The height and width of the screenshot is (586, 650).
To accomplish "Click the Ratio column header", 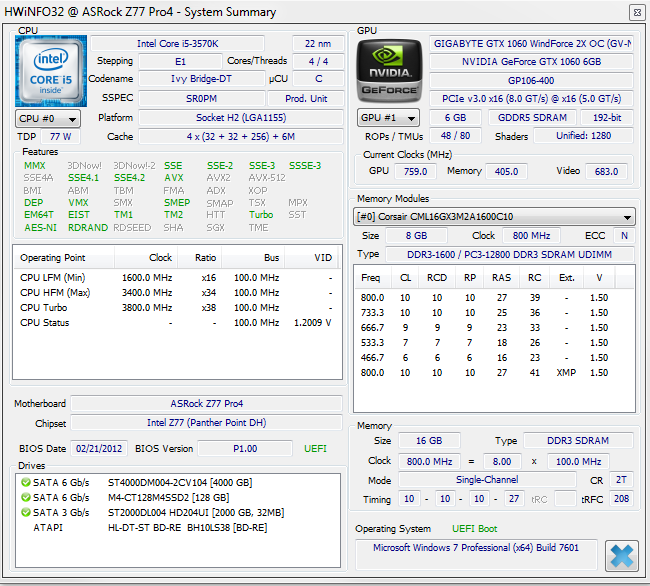I will [x=200, y=258].
